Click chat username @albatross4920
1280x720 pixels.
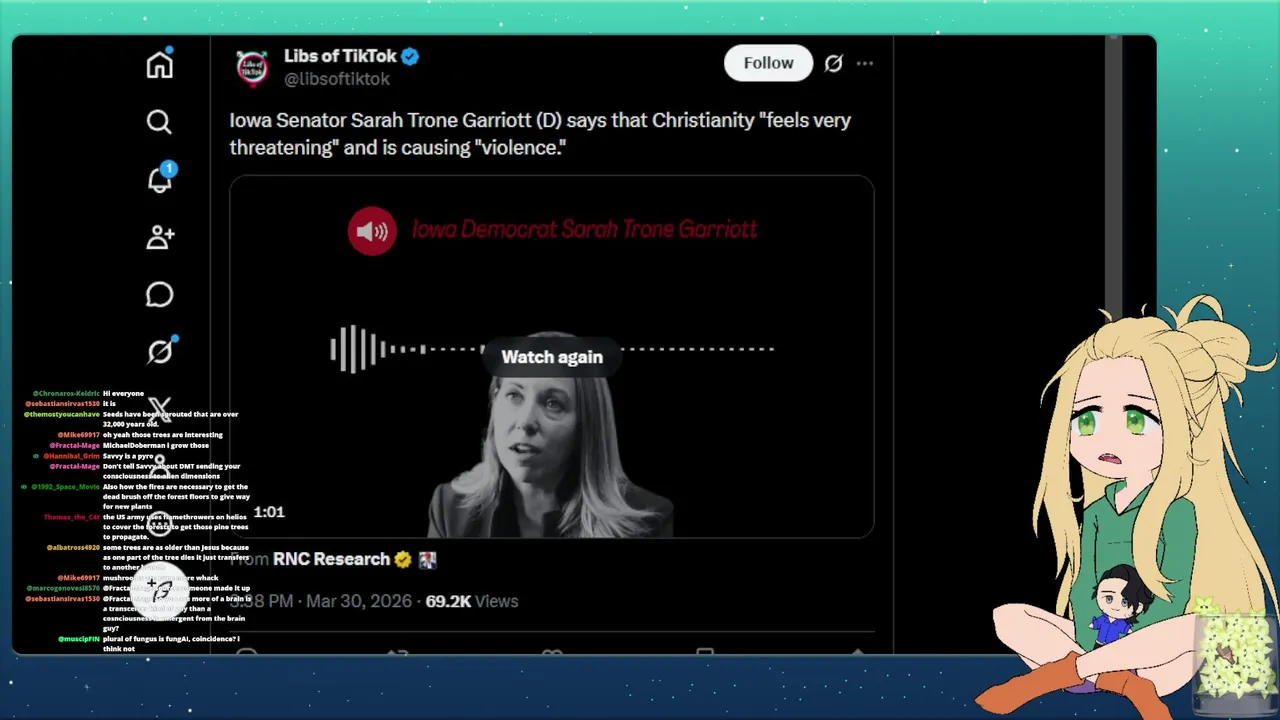[73, 548]
